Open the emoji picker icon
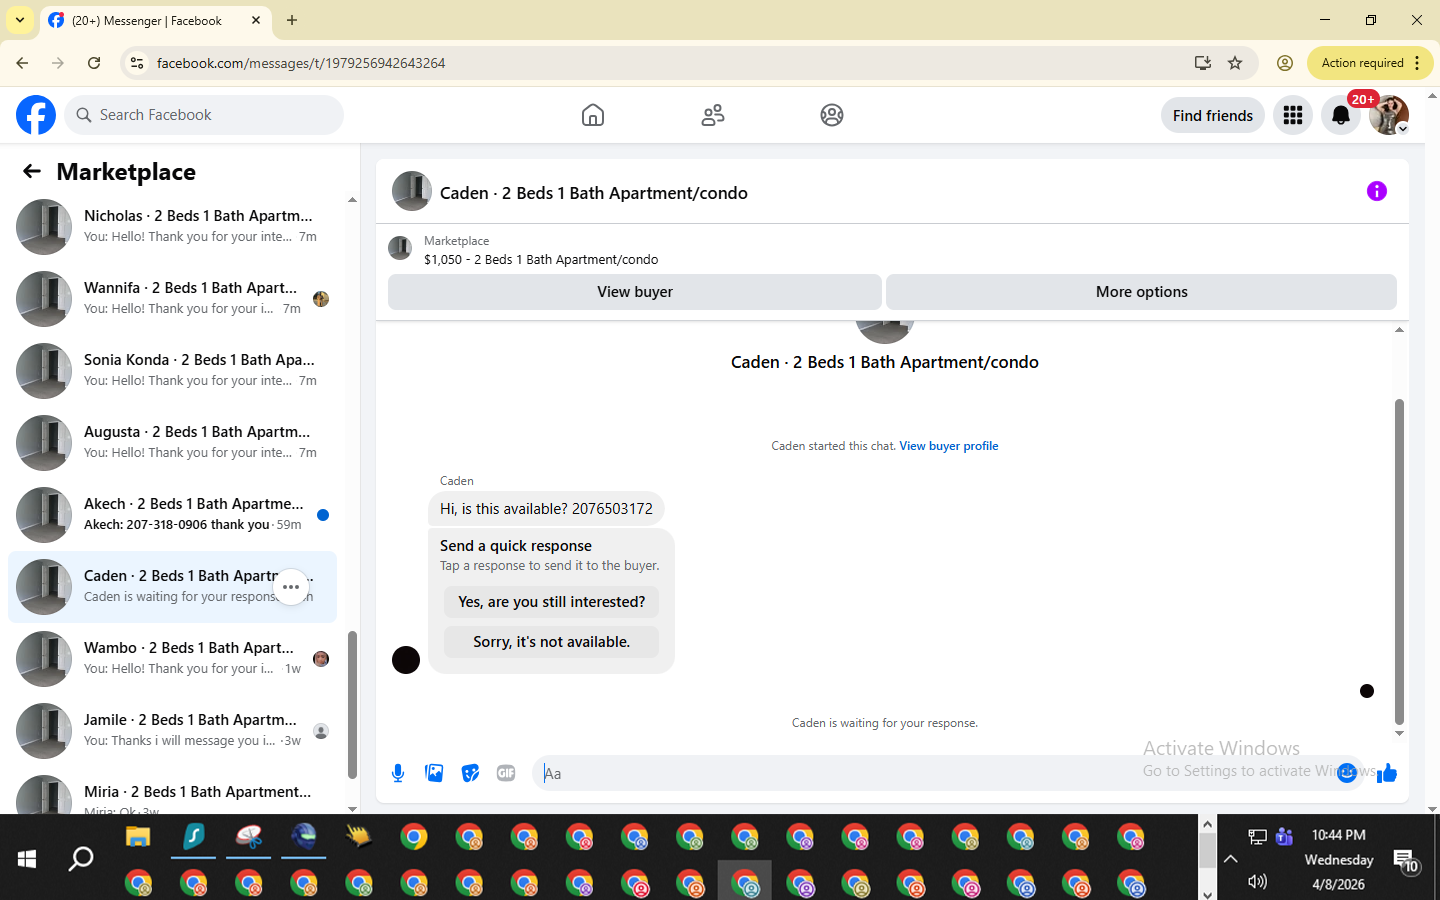 (x=1347, y=773)
